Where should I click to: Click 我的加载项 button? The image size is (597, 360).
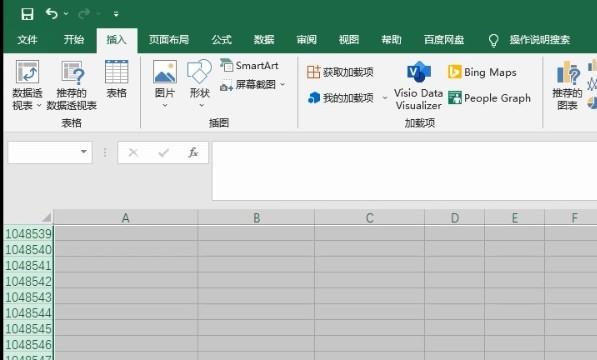pos(340,98)
